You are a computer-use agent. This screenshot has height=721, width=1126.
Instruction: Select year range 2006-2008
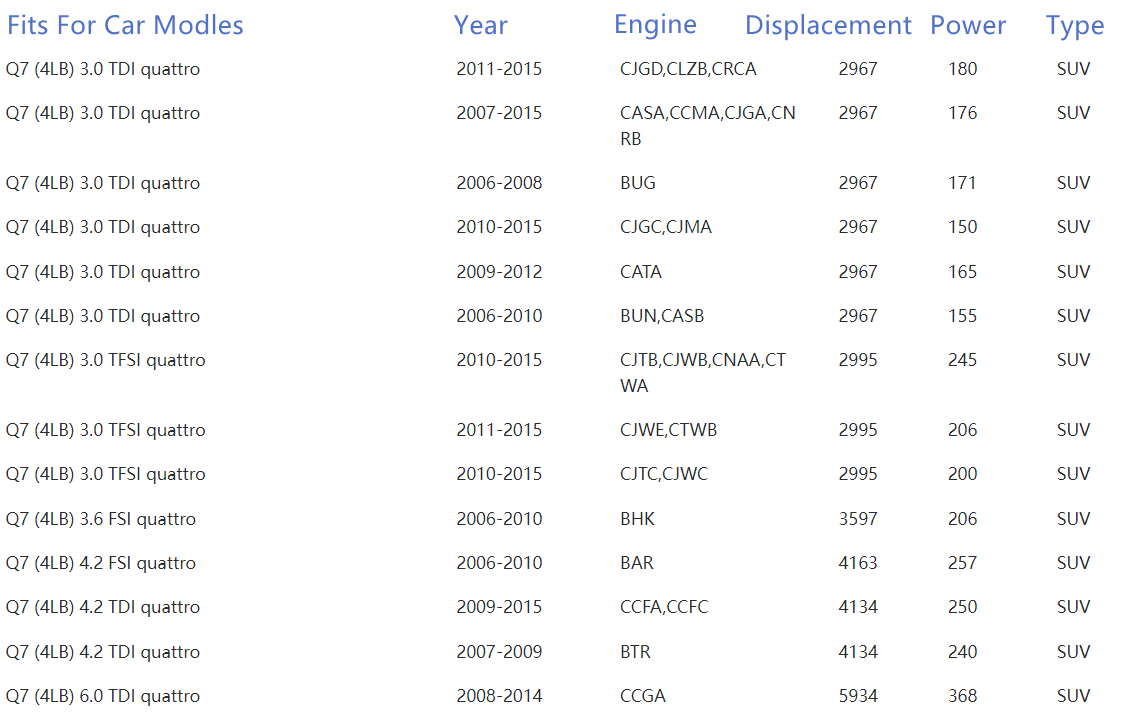pos(499,183)
